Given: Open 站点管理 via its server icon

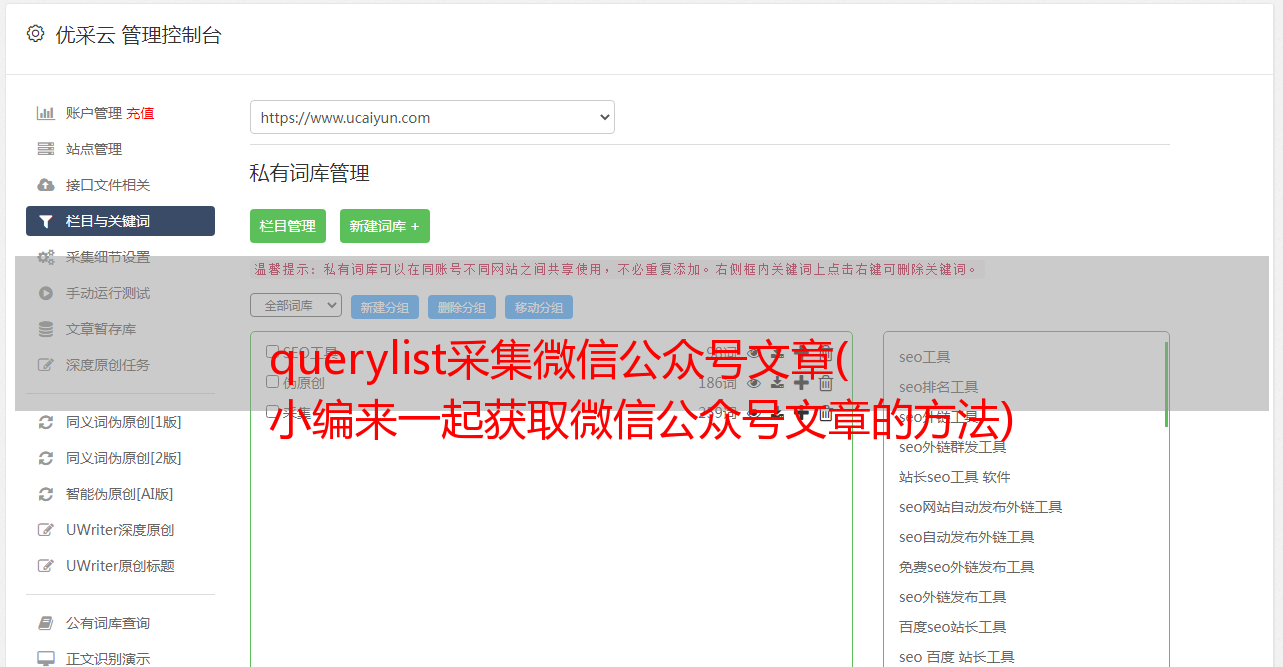Looking at the screenshot, I should click(46, 149).
